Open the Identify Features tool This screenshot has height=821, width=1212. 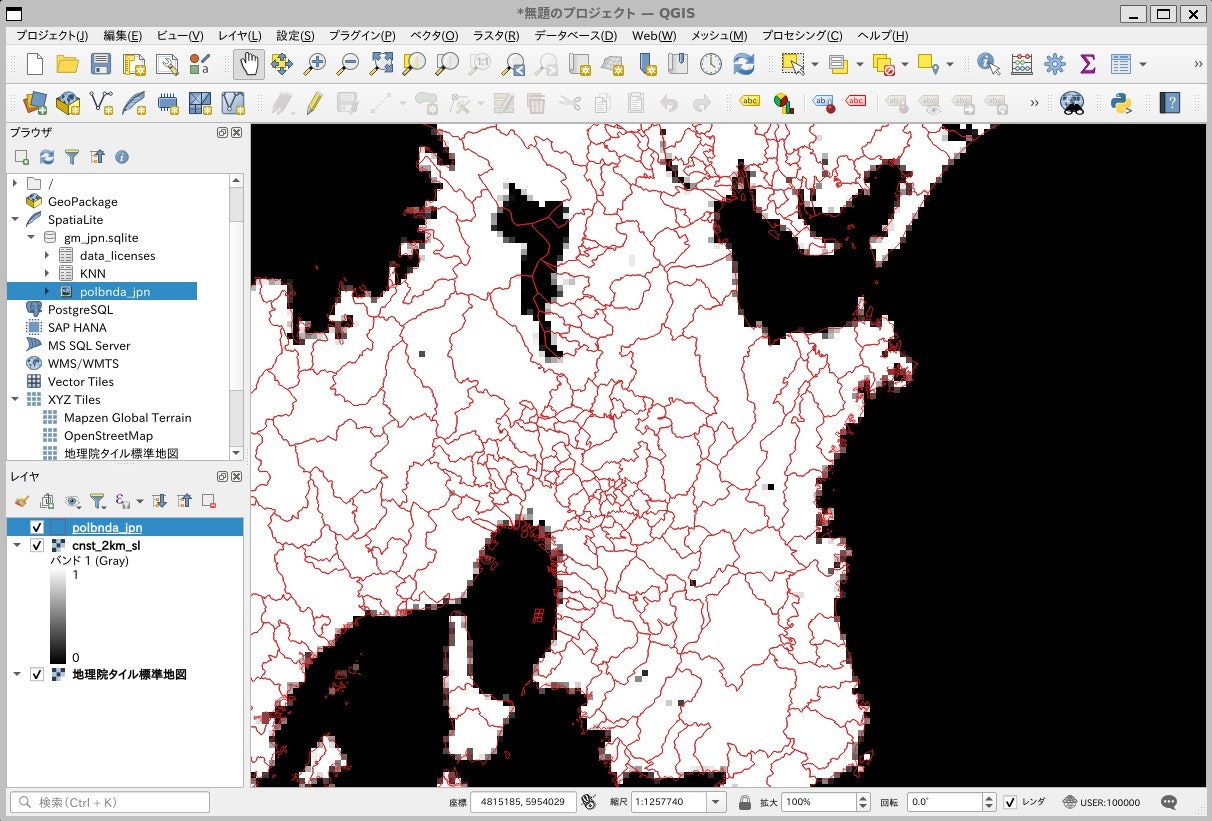[x=987, y=63]
